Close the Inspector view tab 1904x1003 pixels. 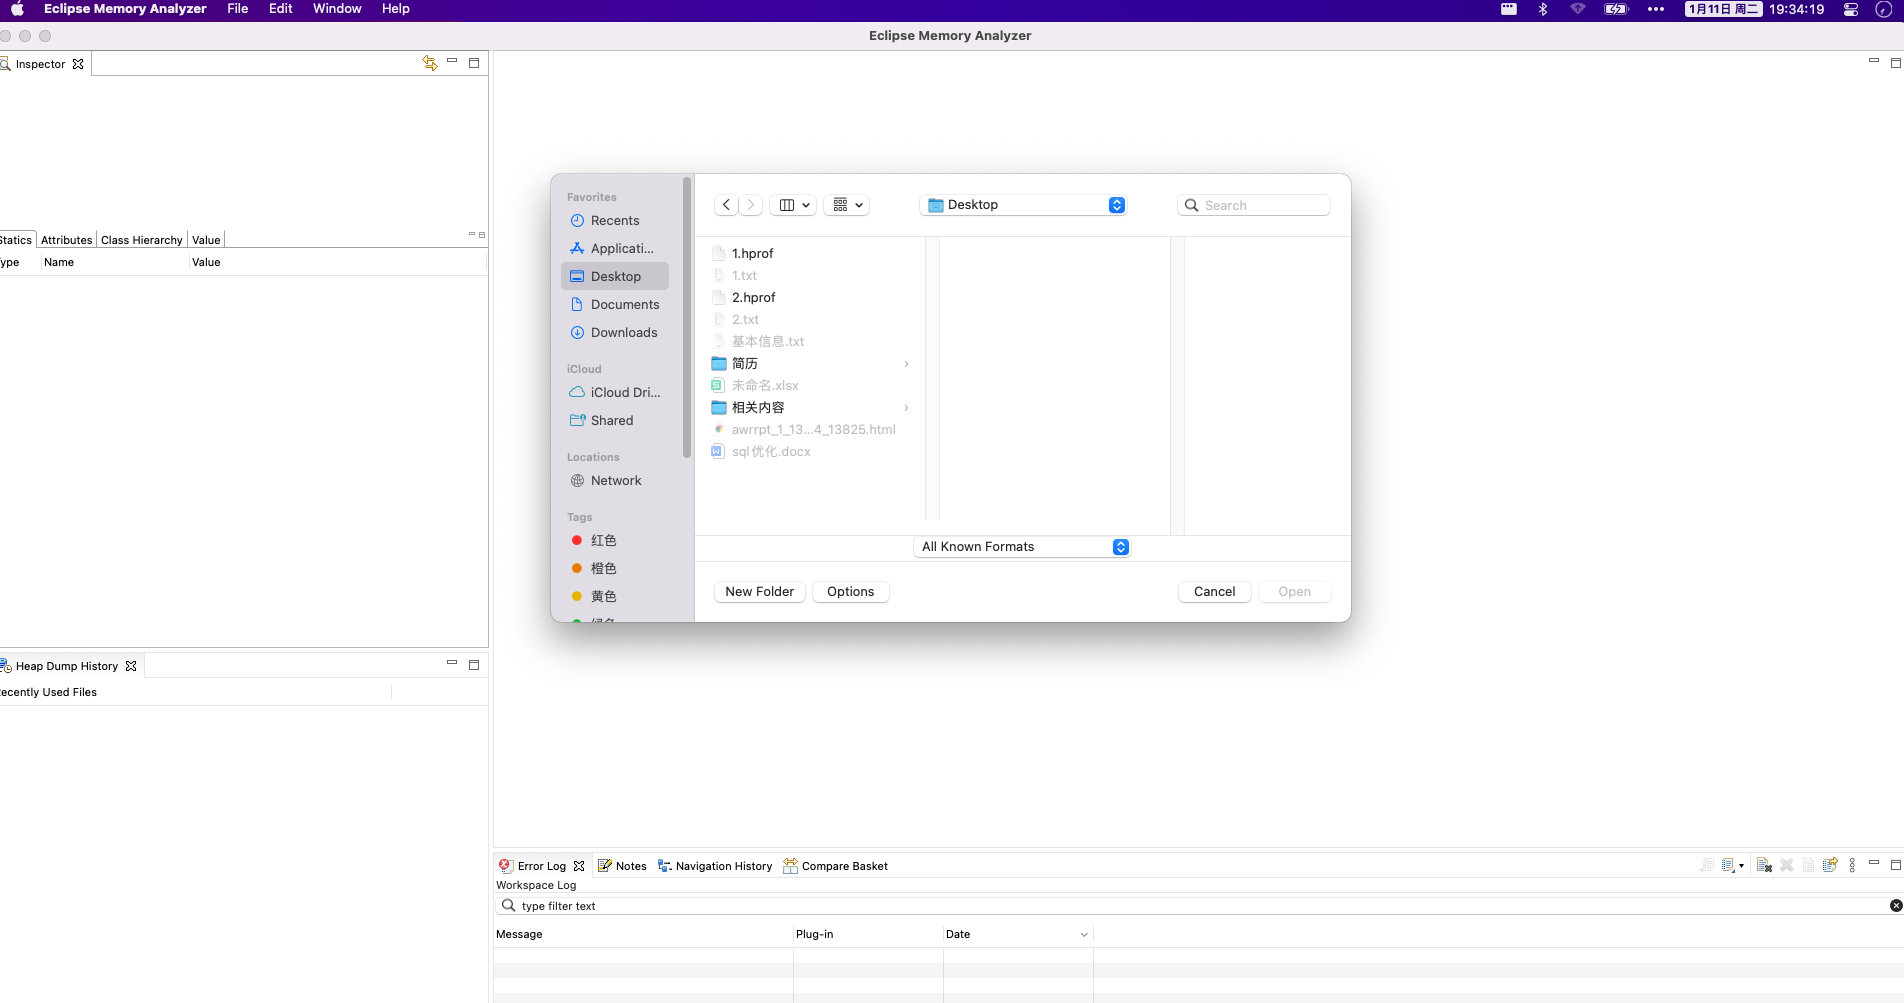tap(78, 64)
